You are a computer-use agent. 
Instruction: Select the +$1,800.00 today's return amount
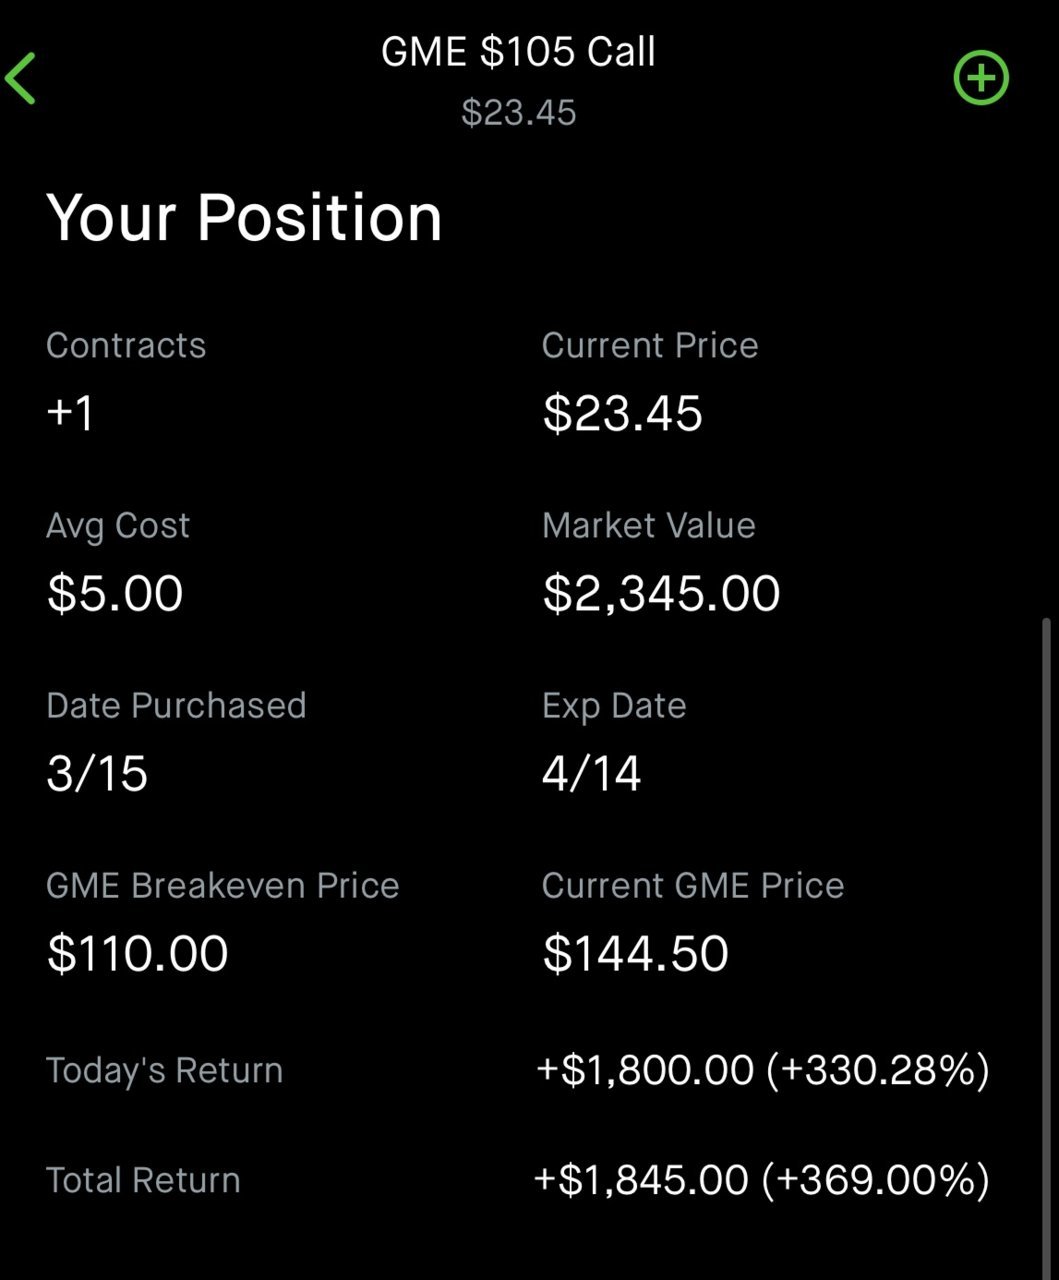[645, 1070]
